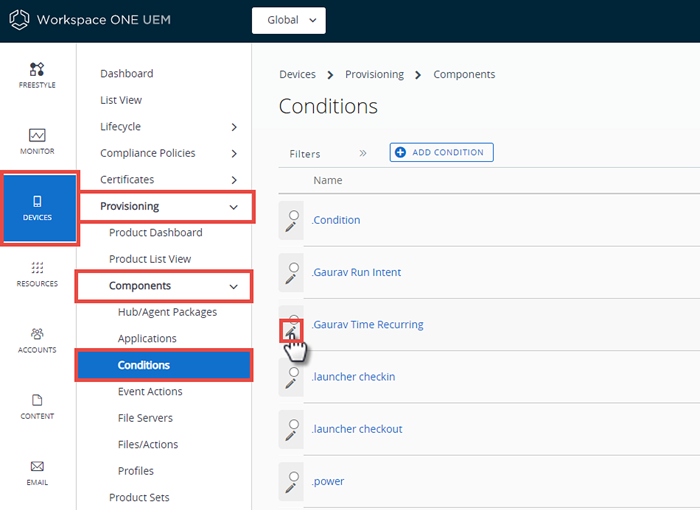Open the Email section in sidebar
700x510 pixels.
[37, 473]
